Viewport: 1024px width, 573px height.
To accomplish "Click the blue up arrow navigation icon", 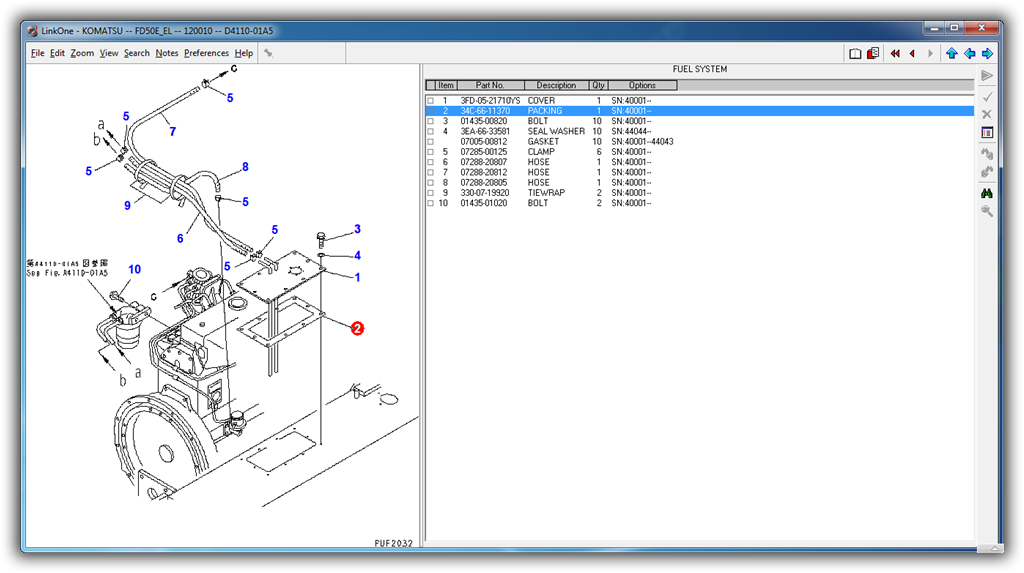I will (x=952, y=54).
